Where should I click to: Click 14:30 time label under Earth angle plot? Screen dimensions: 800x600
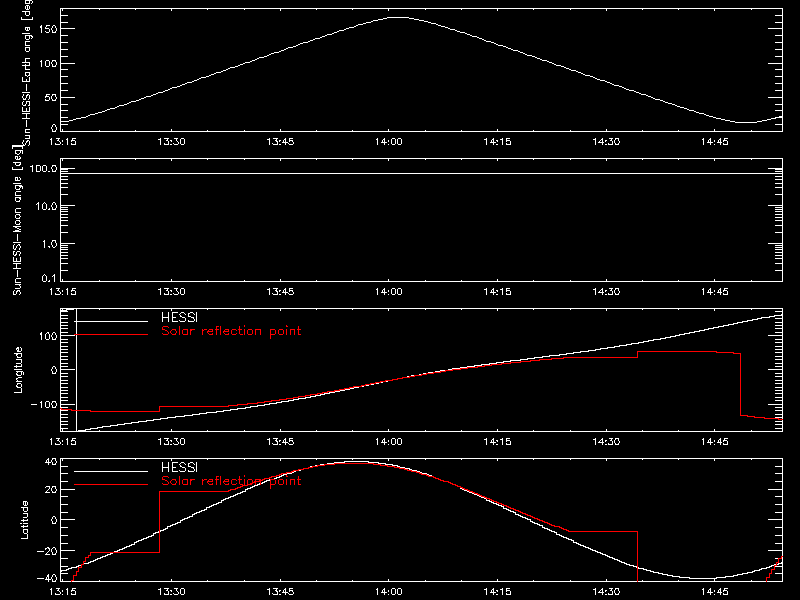click(x=606, y=142)
